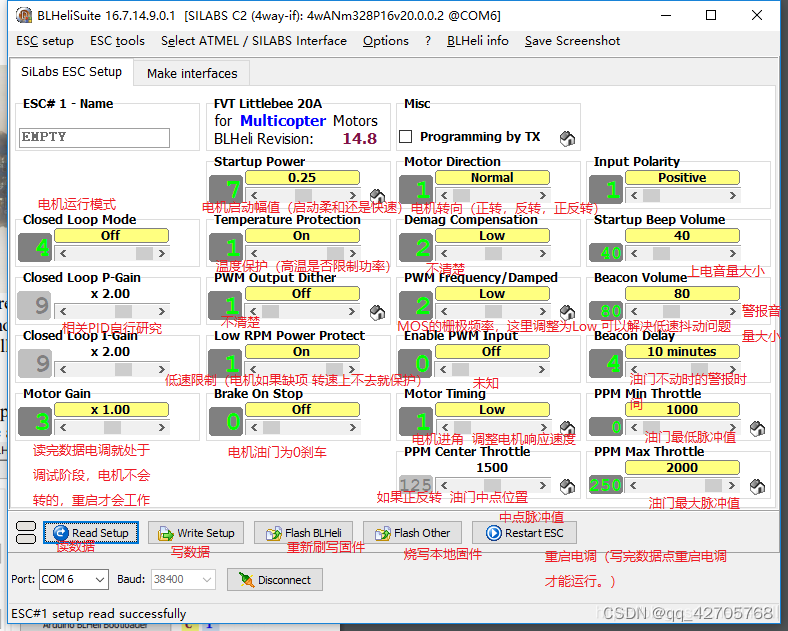Click the Beacon Delay value 10 minutes

[x=682, y=351]
